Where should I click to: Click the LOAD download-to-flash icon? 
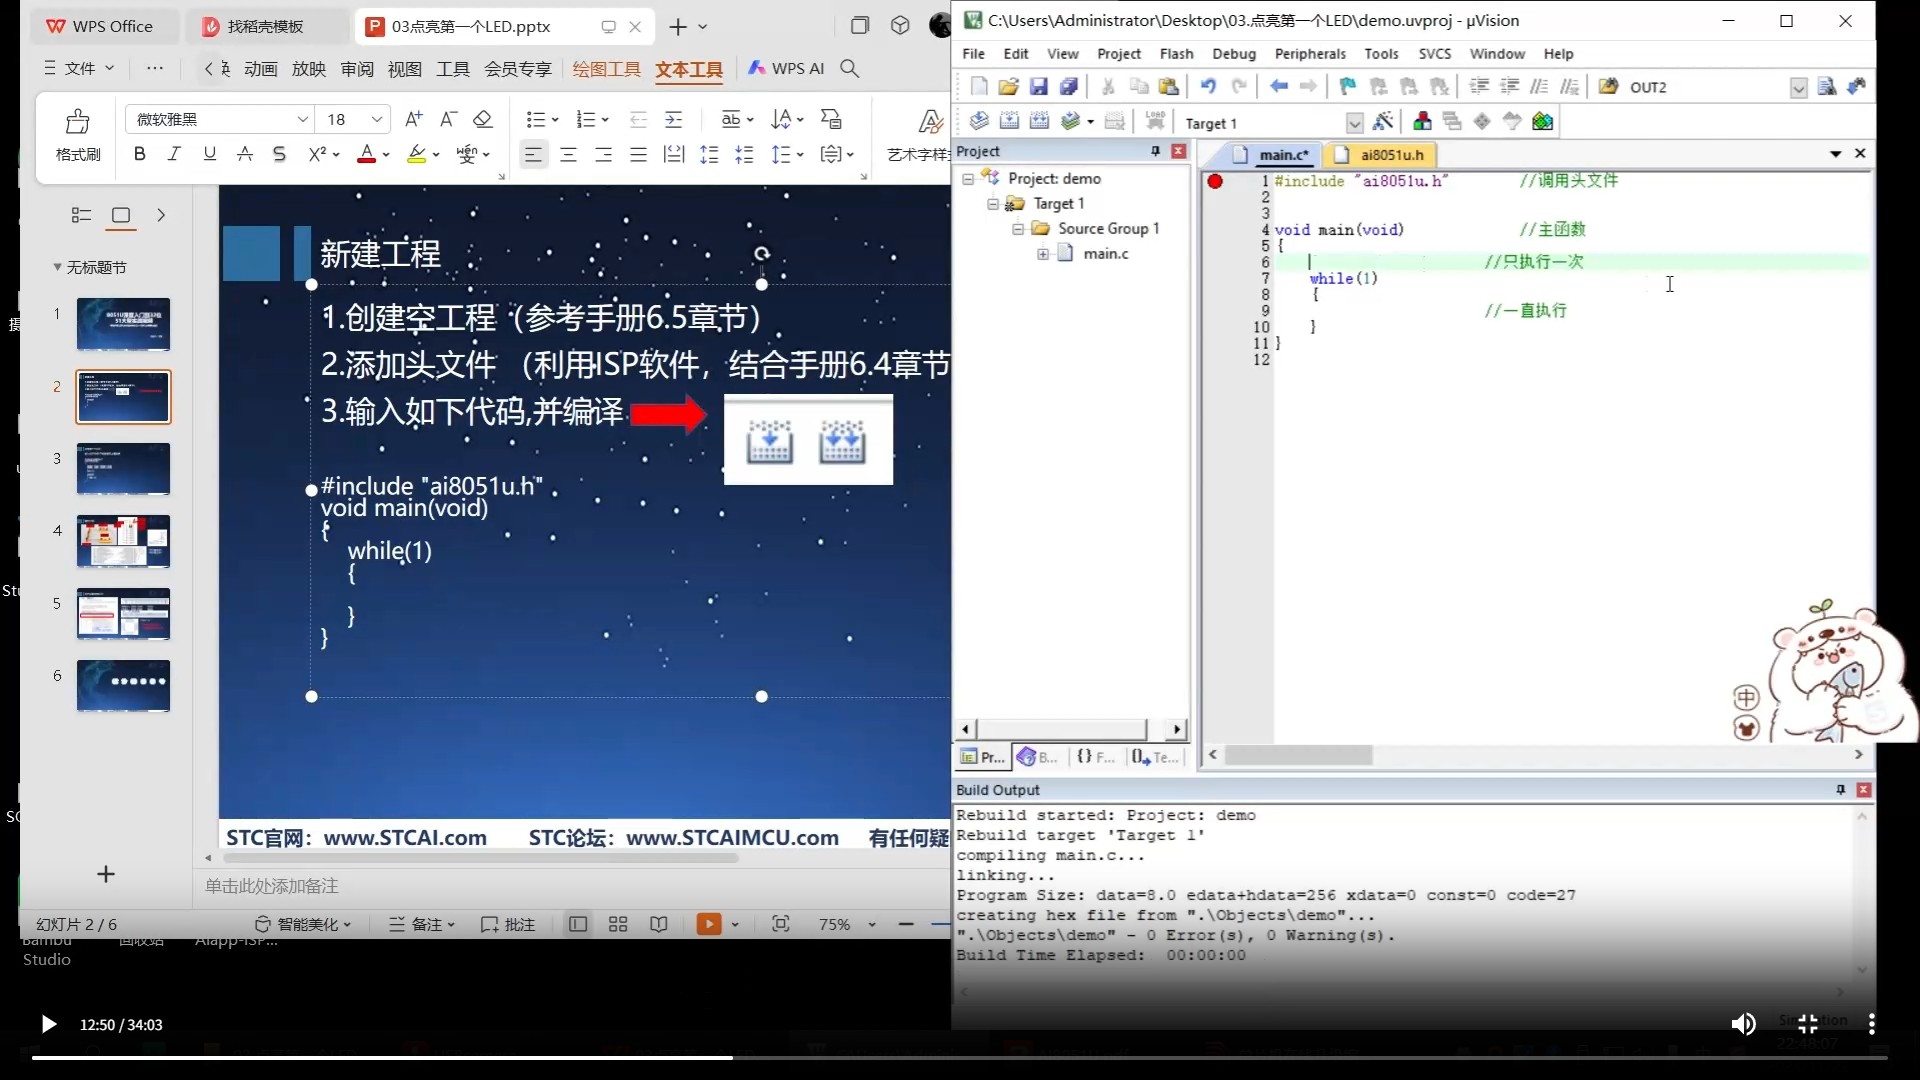[1155, 121]
